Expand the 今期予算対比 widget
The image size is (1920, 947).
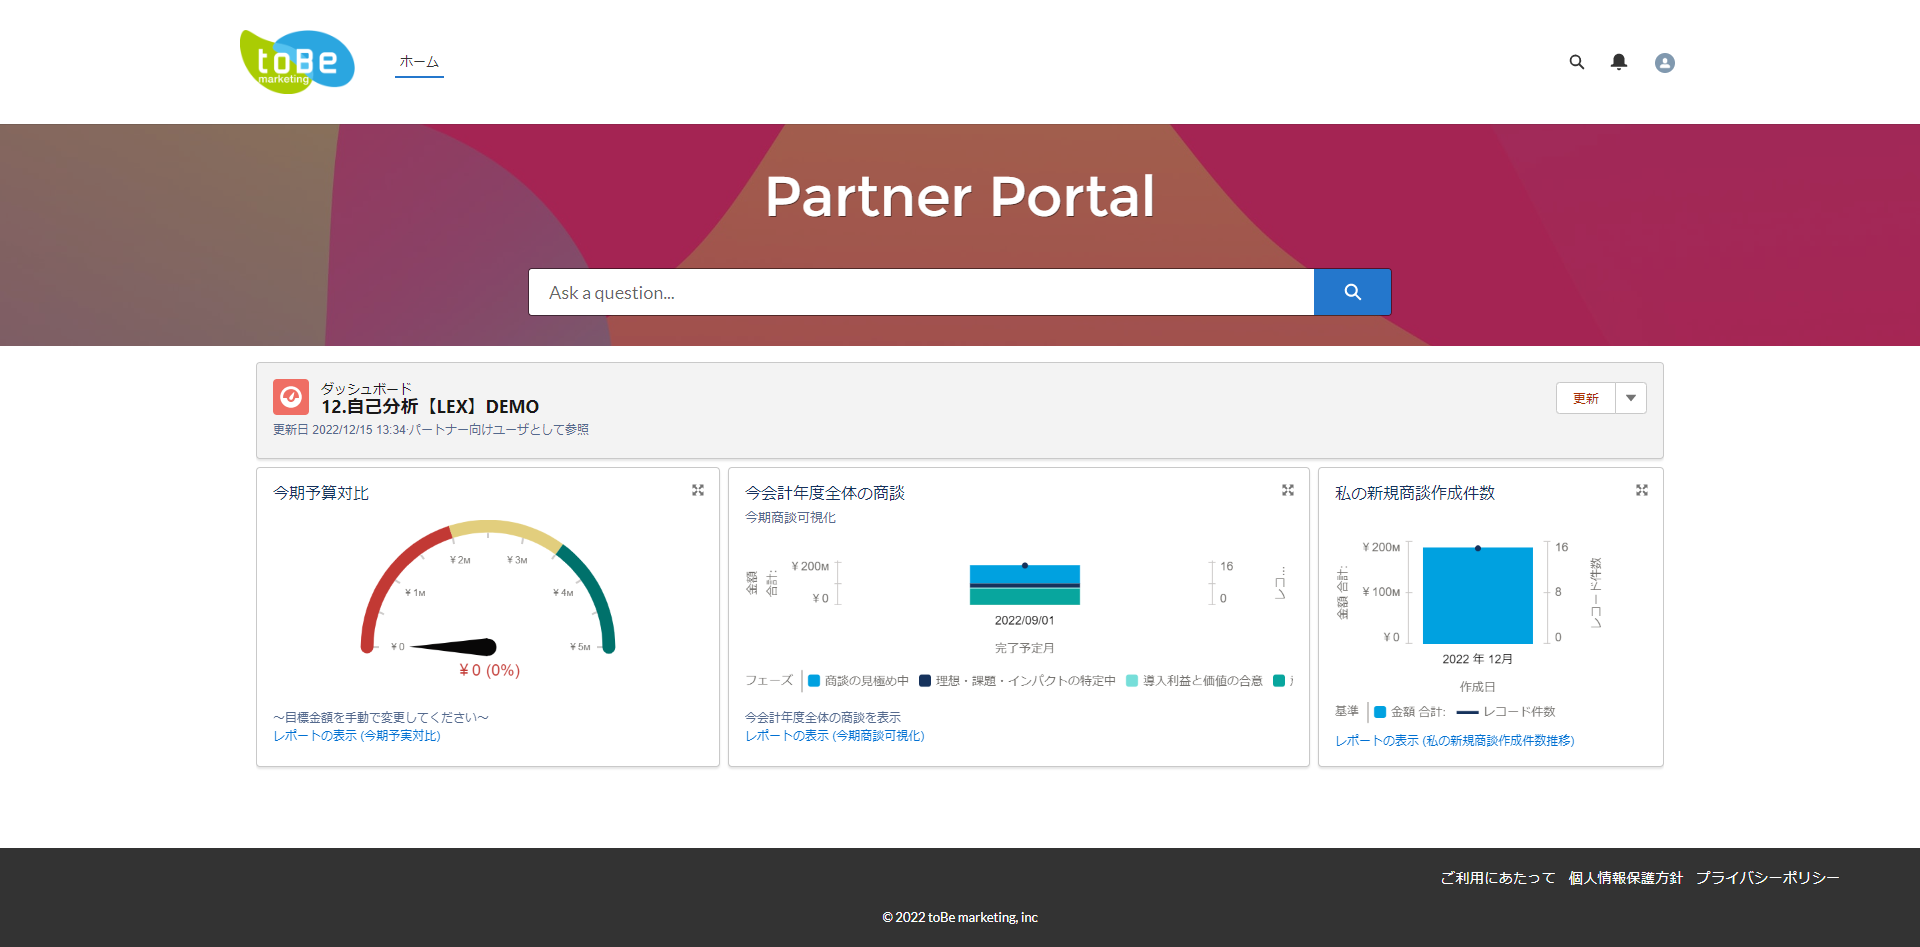698,490
